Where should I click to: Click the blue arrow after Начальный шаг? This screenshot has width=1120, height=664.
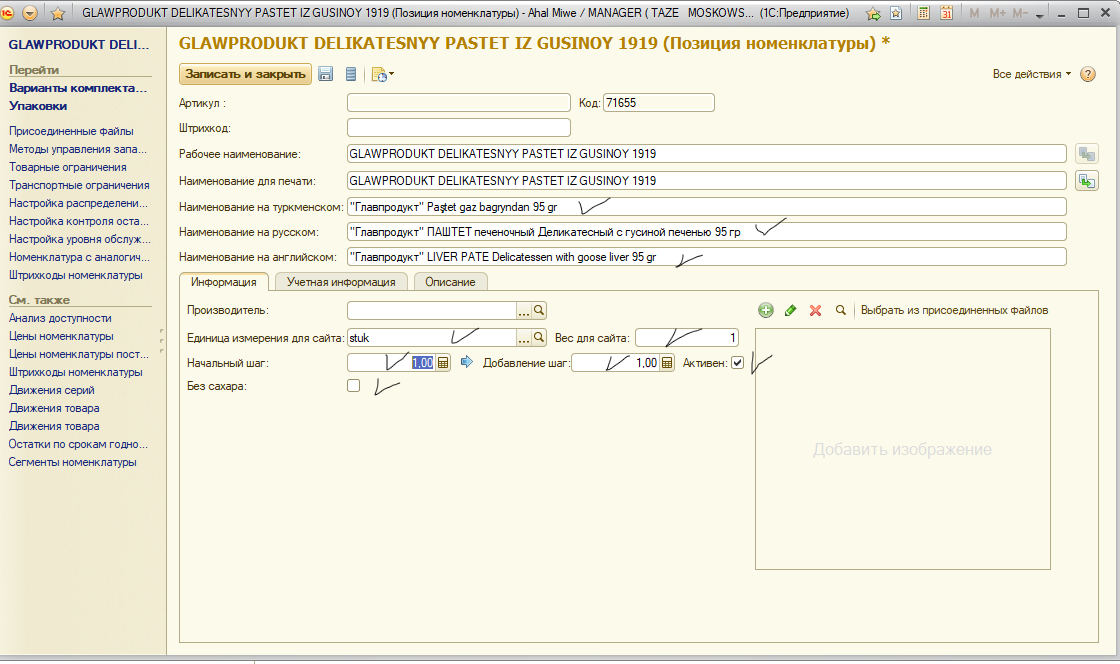(x=465, y=363)
